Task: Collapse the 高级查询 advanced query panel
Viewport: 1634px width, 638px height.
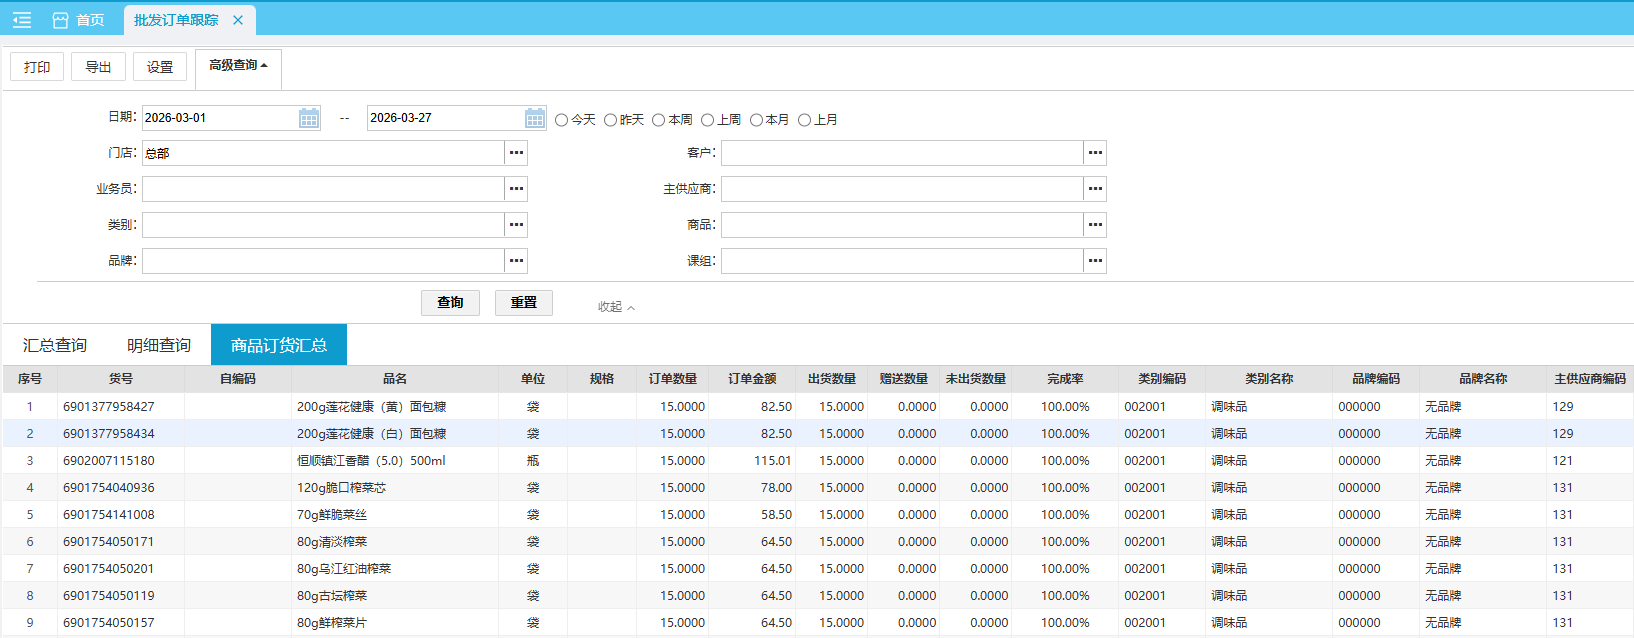Action: [238, 66]
